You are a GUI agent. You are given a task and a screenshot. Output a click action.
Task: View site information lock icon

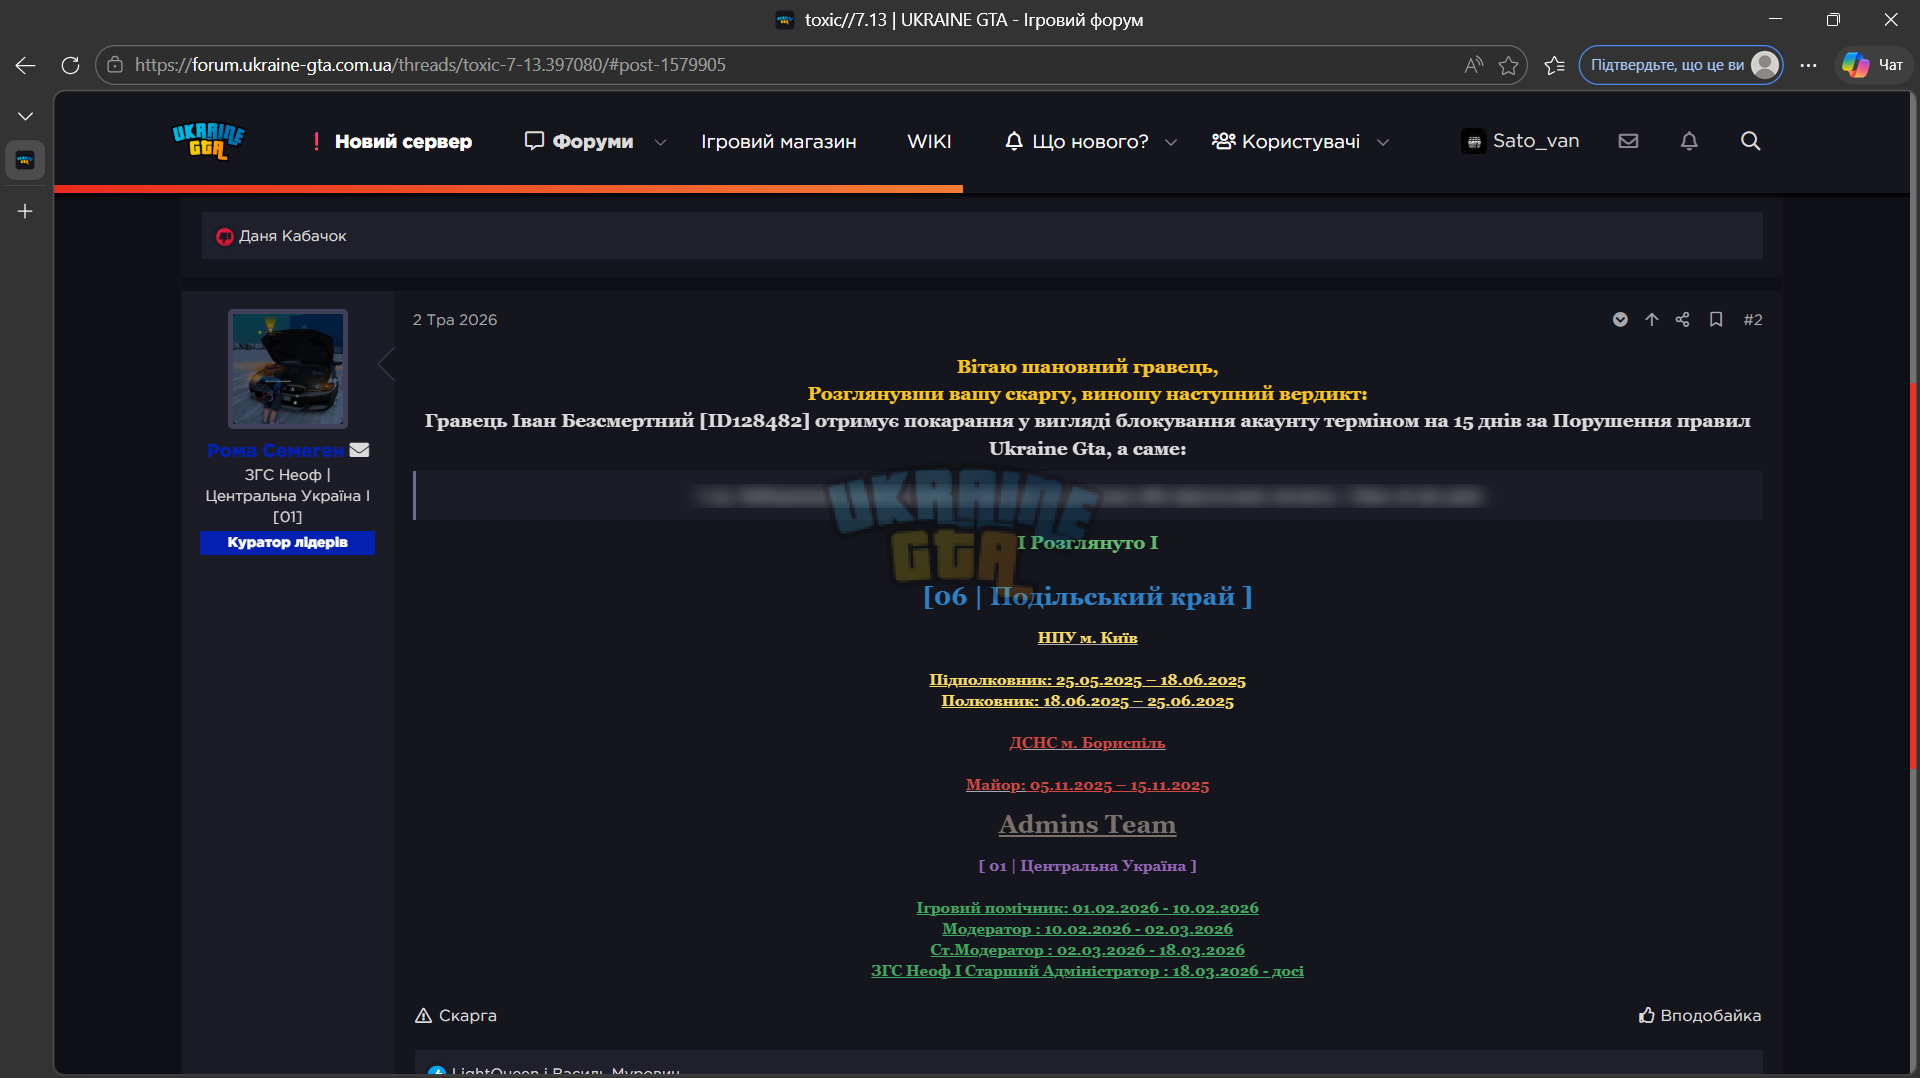pyautogui.click(x=115, y=65)
